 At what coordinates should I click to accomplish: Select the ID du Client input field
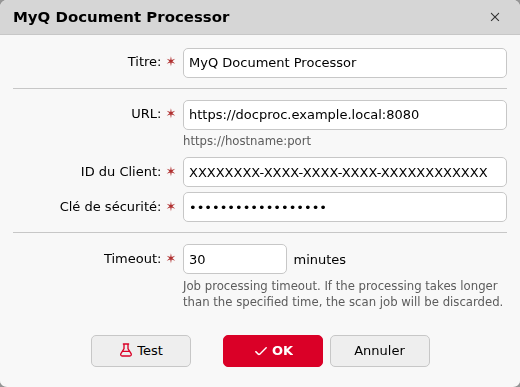pyautogui.click(x=345, y=172)
